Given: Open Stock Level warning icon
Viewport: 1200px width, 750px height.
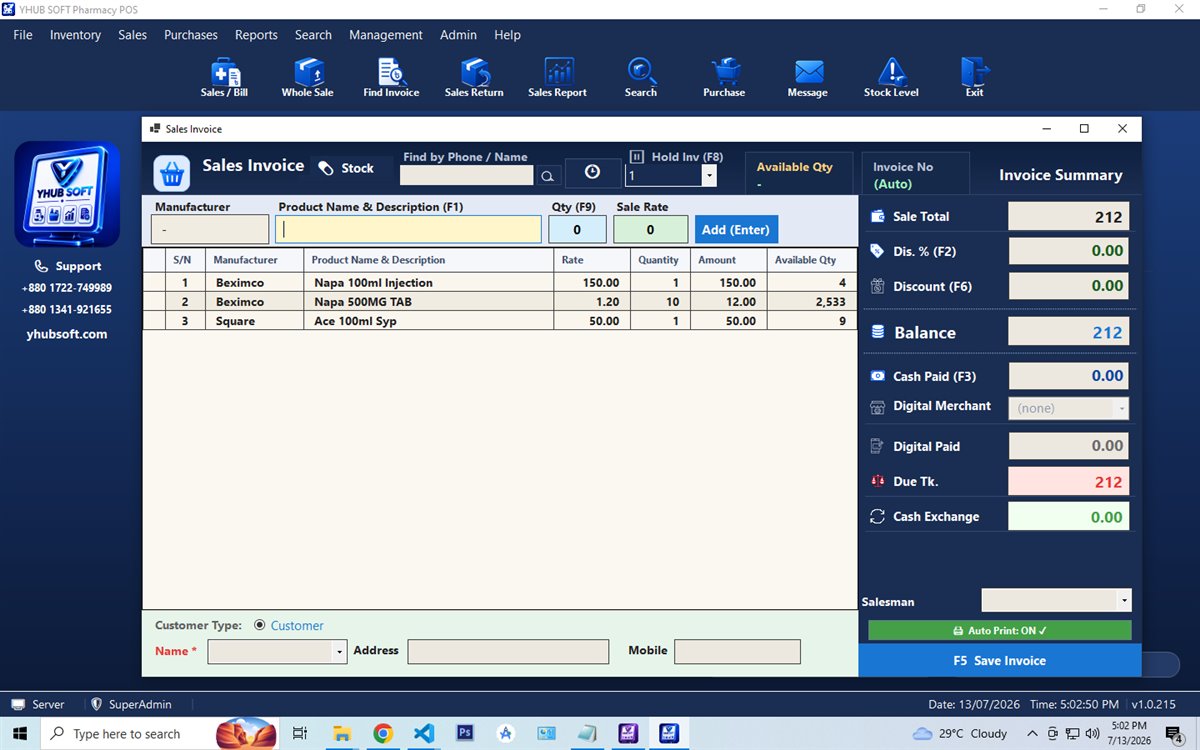Looking at the screenshot, I should tap(891, 77).
